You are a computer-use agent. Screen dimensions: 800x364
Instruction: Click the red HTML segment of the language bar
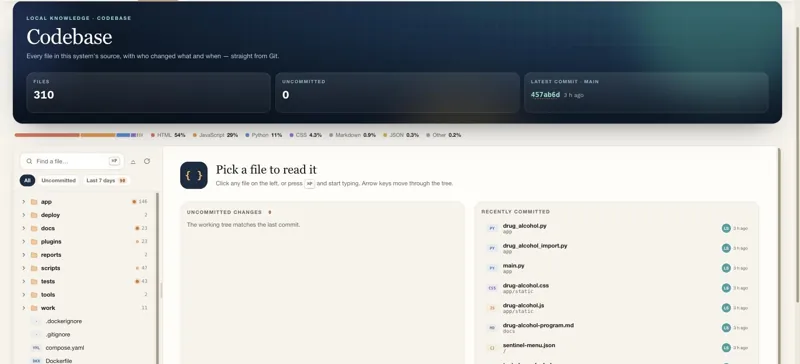[47, 135]
